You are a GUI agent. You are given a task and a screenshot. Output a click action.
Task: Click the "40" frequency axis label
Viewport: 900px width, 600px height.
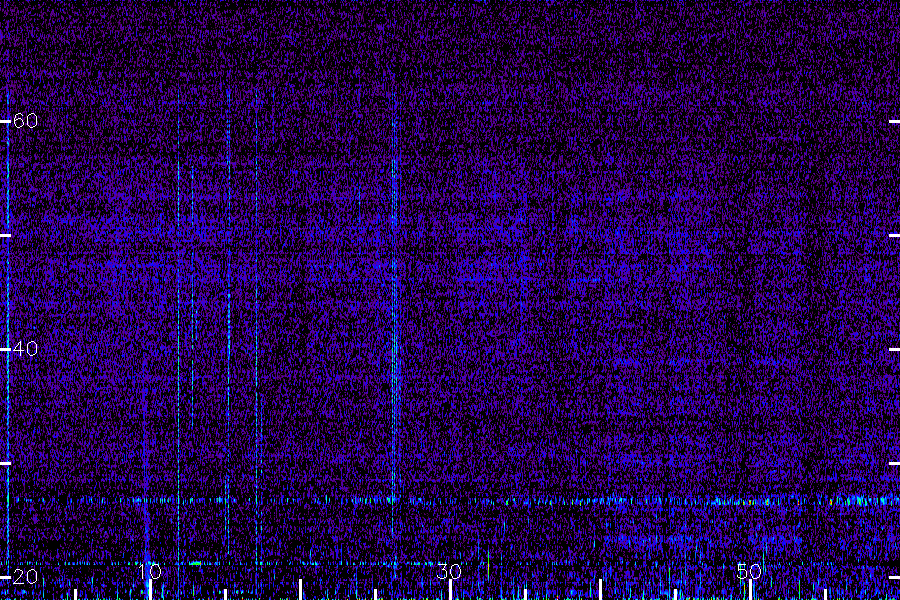tap(25, 349)
